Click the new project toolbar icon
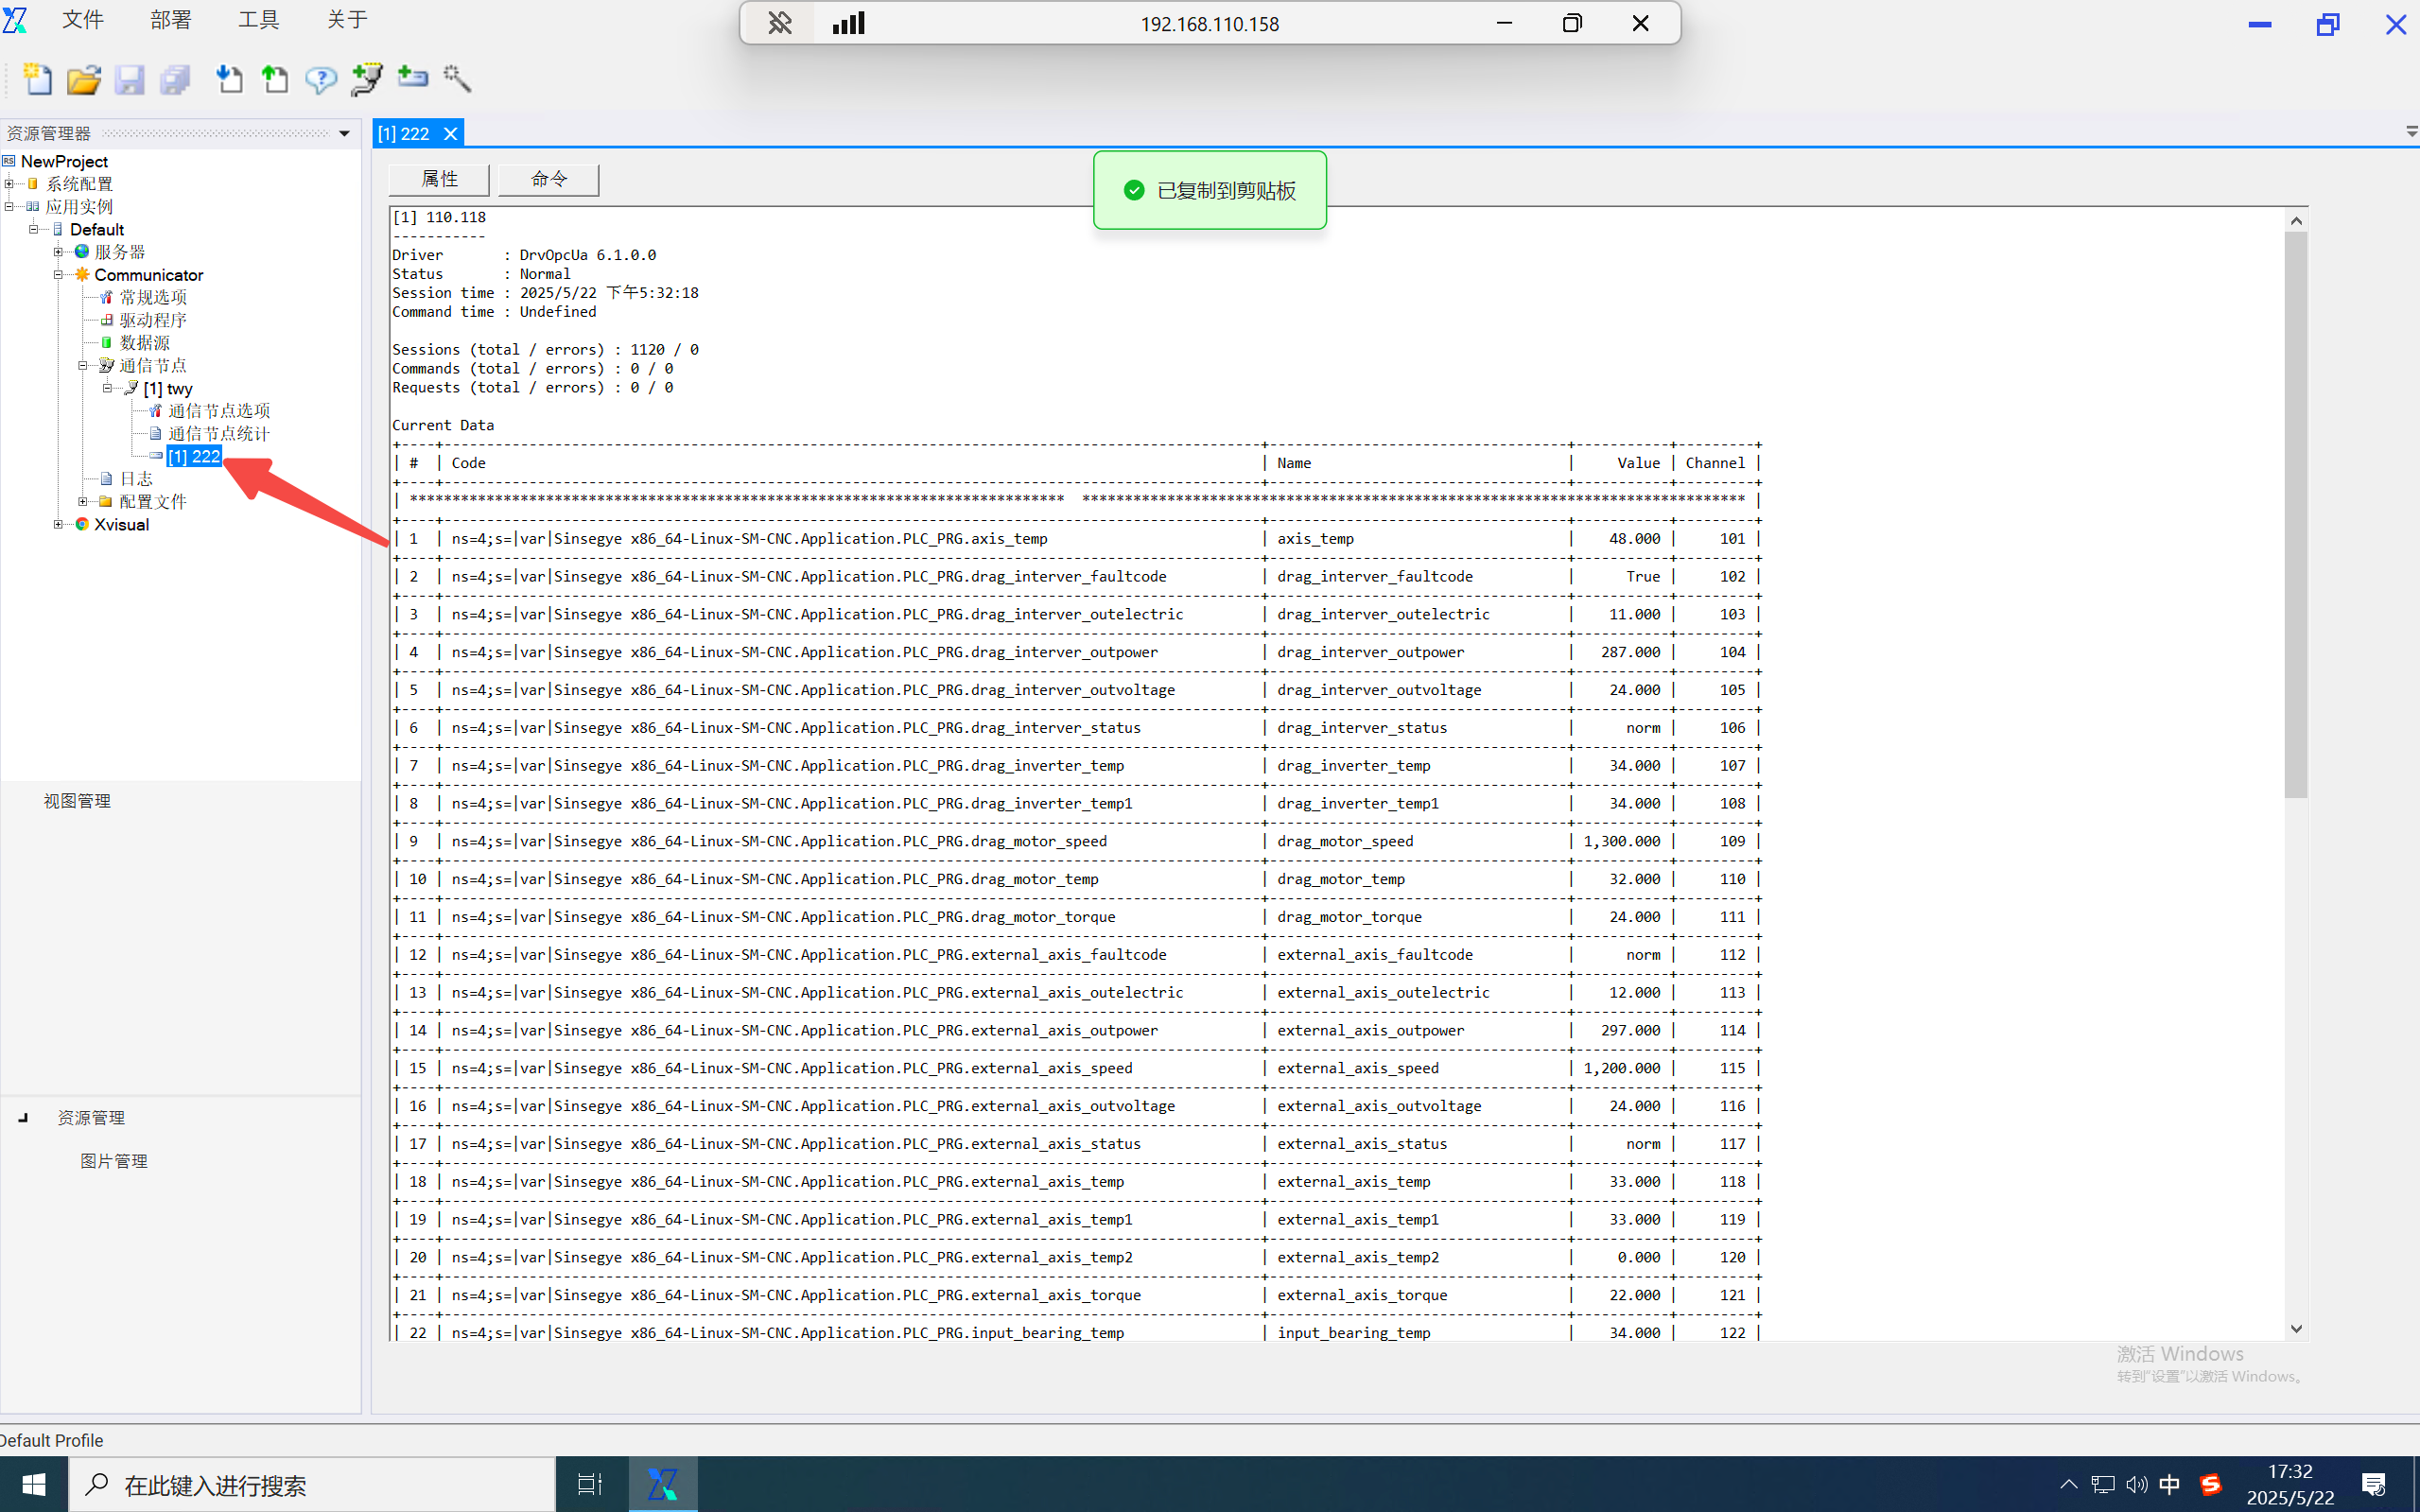Image resolution: width=2420 pixels, height=1512 pixels. (x=38, y=79)
